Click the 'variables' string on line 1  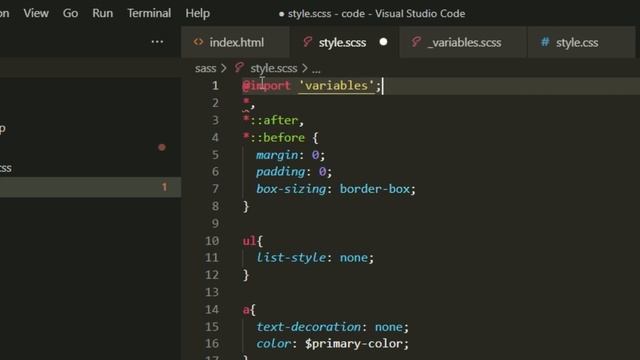(x=336, y=86)
